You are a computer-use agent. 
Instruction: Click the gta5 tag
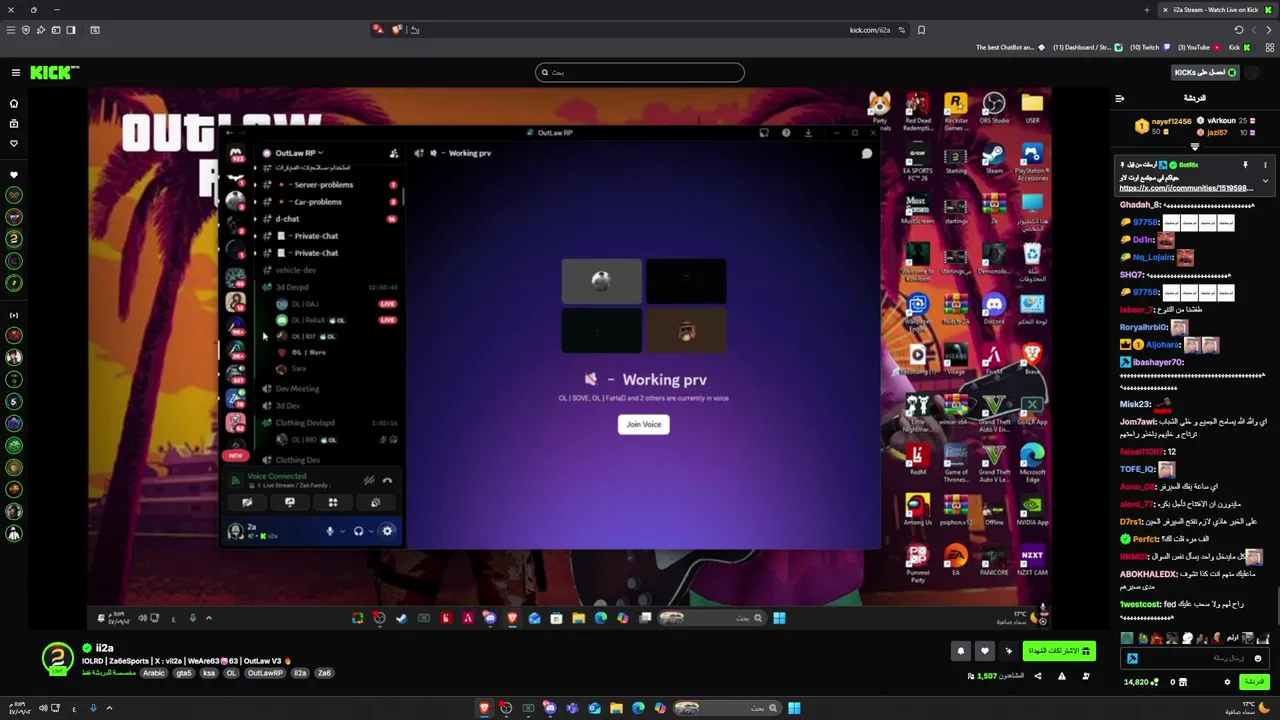[x=183, y=673]
